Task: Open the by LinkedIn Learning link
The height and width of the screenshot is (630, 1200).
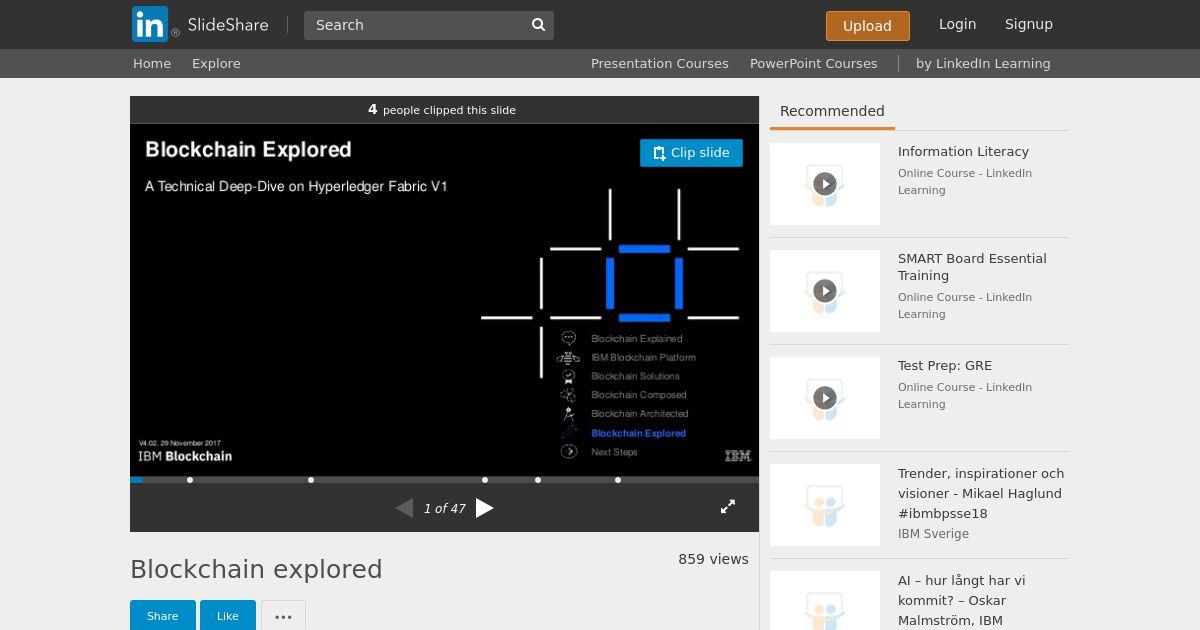Action: click(x=983, y=63)
